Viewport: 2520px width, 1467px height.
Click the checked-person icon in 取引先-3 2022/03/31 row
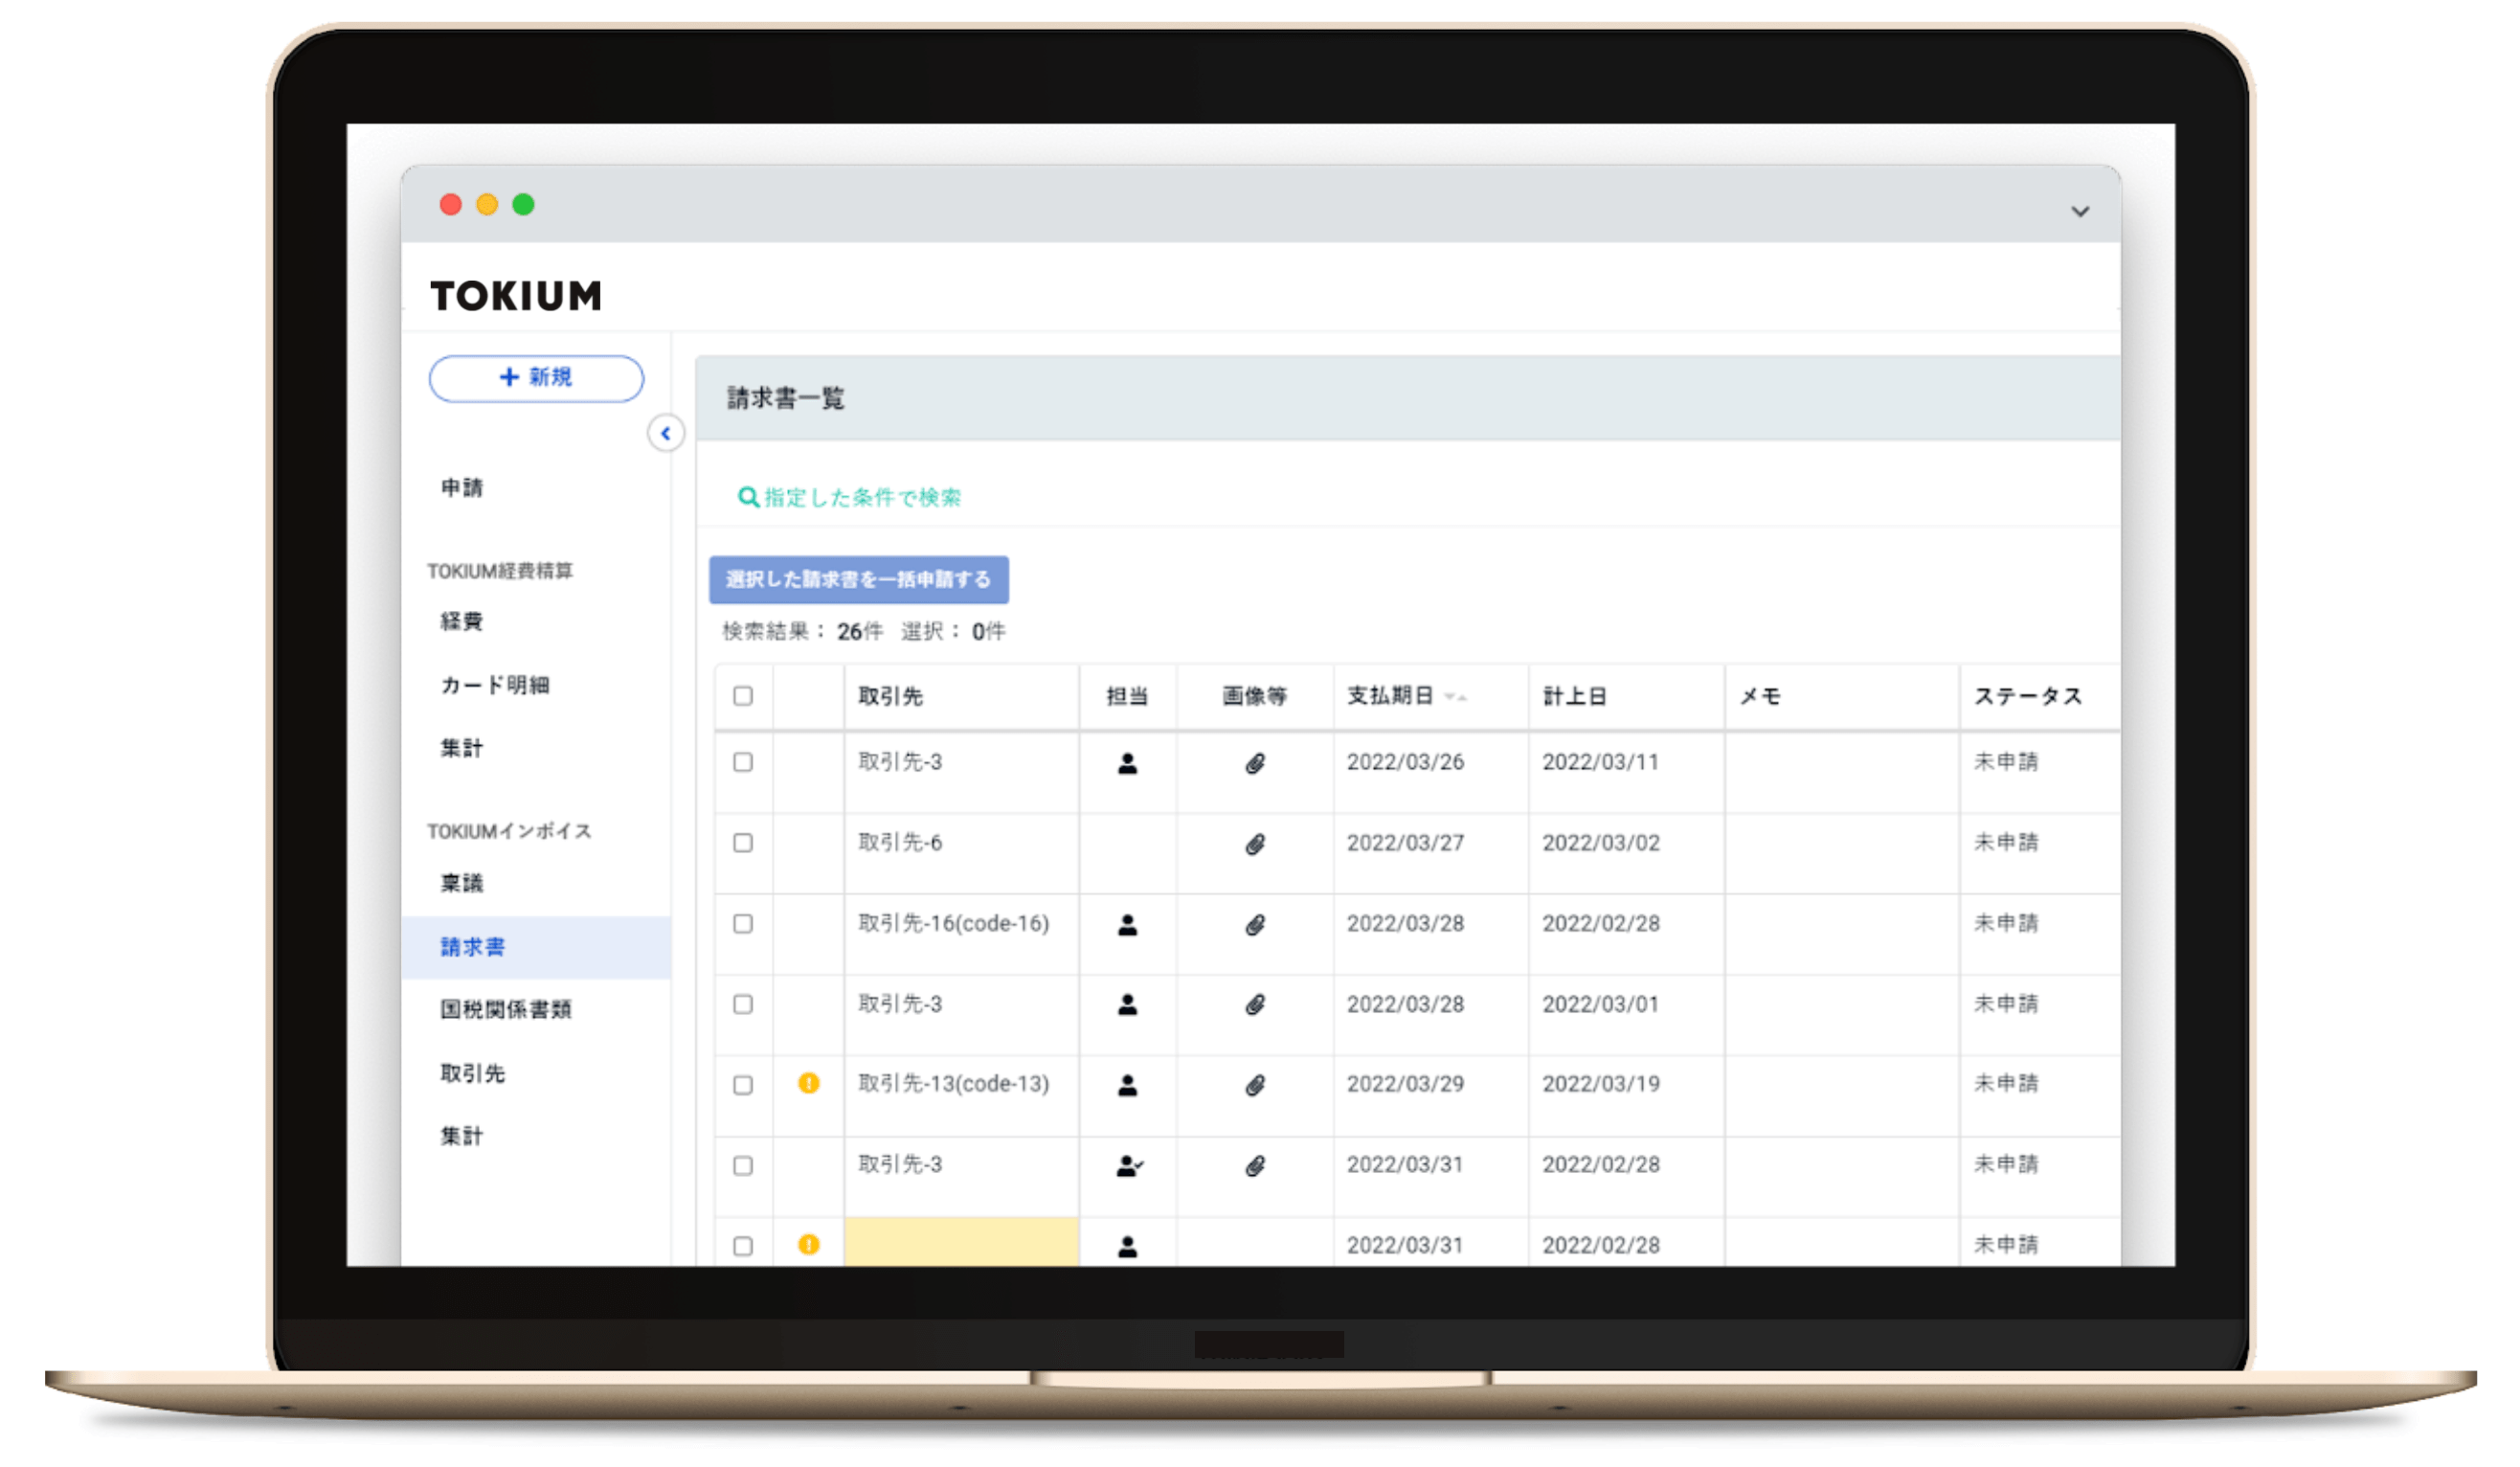click(x=1129, y=1166)
